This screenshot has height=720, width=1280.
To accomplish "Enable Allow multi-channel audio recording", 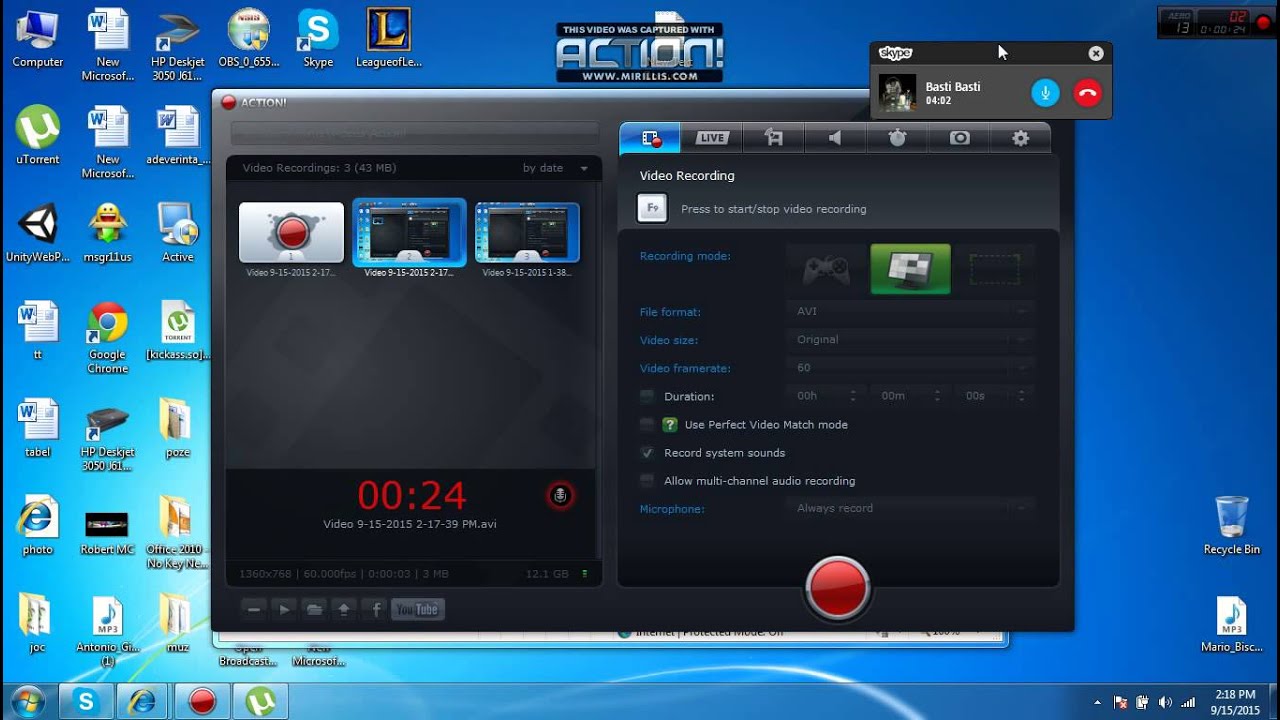I will 647,480.
